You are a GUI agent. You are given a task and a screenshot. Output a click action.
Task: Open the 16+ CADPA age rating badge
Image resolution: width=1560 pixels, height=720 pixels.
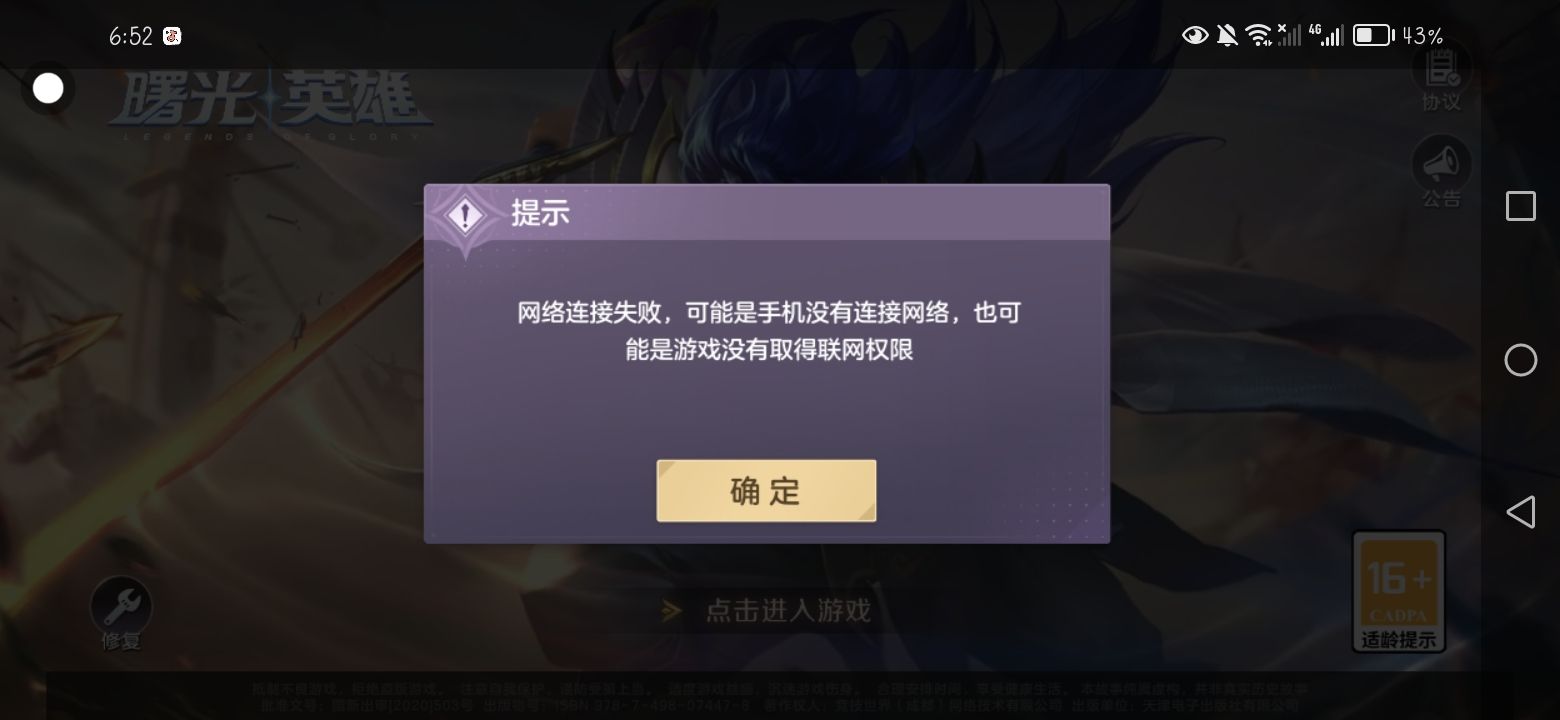pyautogui.click(x=1398, y=591)
